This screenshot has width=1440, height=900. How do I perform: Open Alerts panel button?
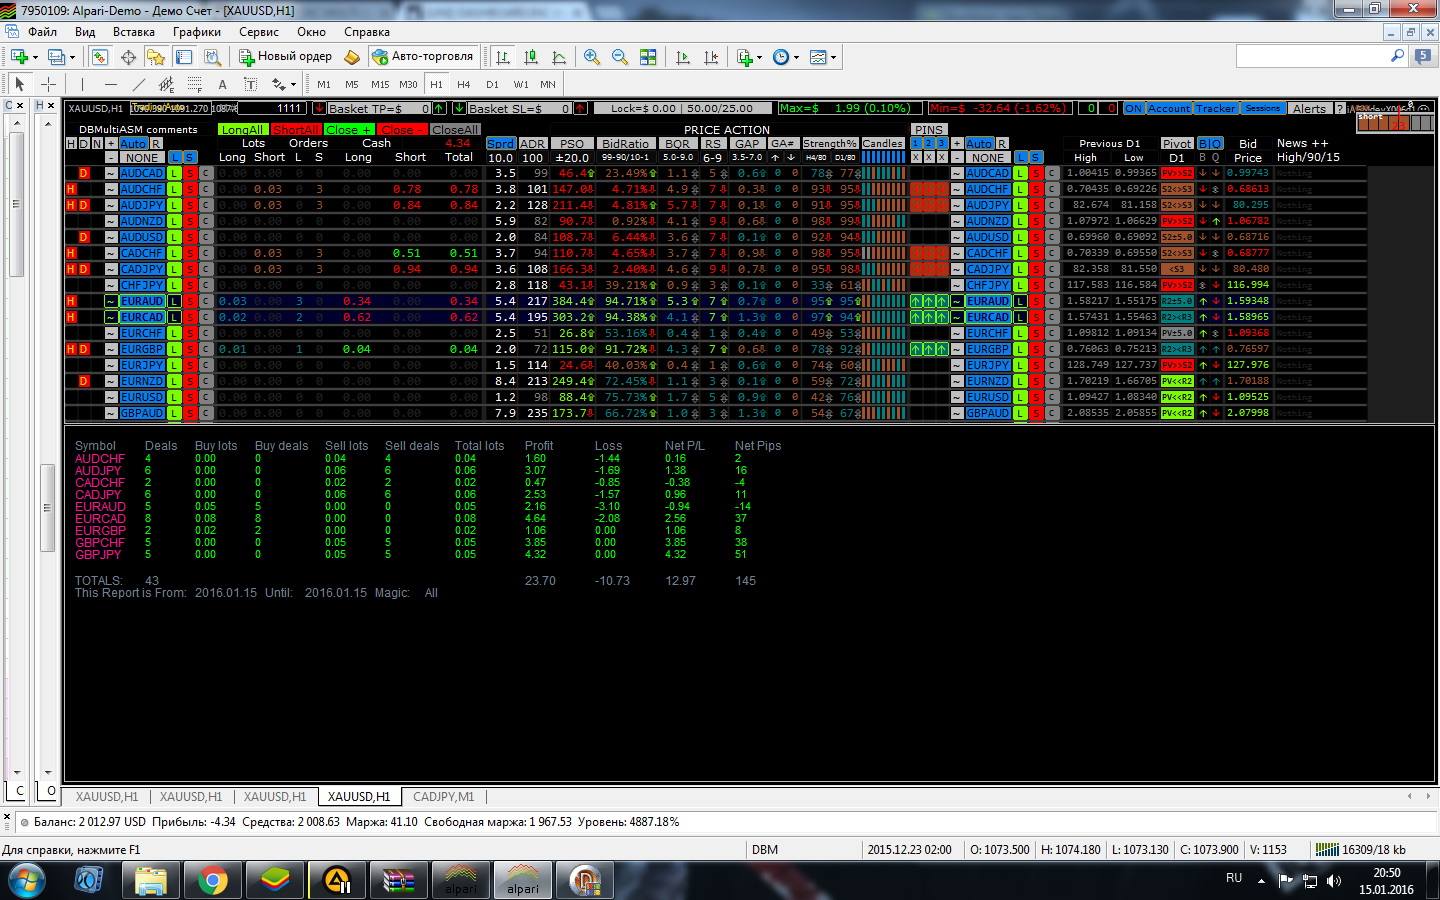click(x=1309, y=108)
